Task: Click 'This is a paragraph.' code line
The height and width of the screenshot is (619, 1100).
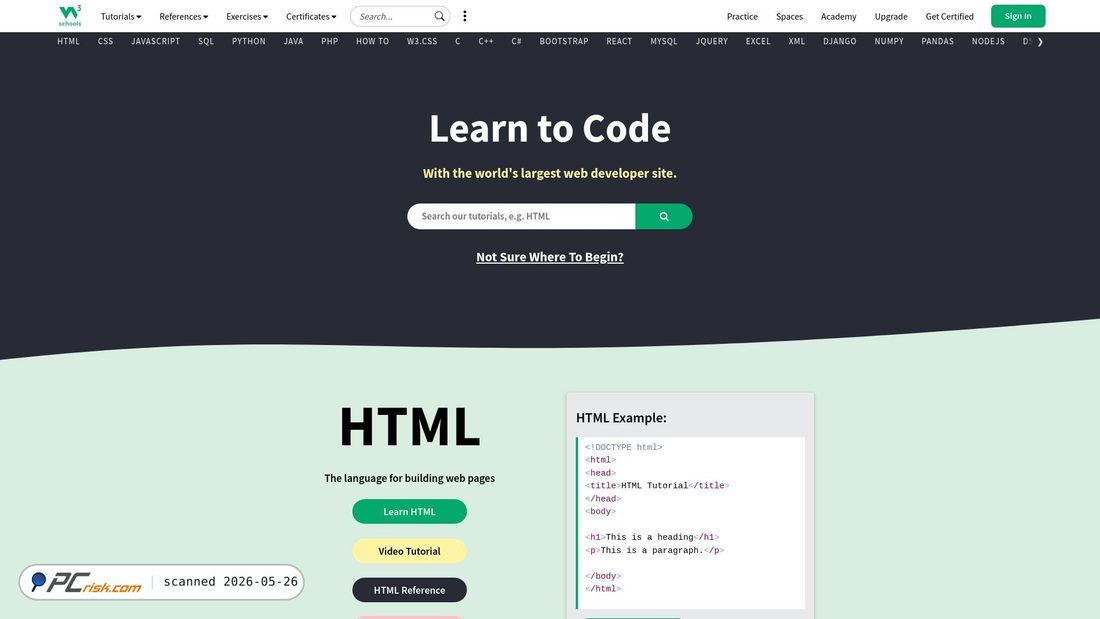Action: (655, 550)
